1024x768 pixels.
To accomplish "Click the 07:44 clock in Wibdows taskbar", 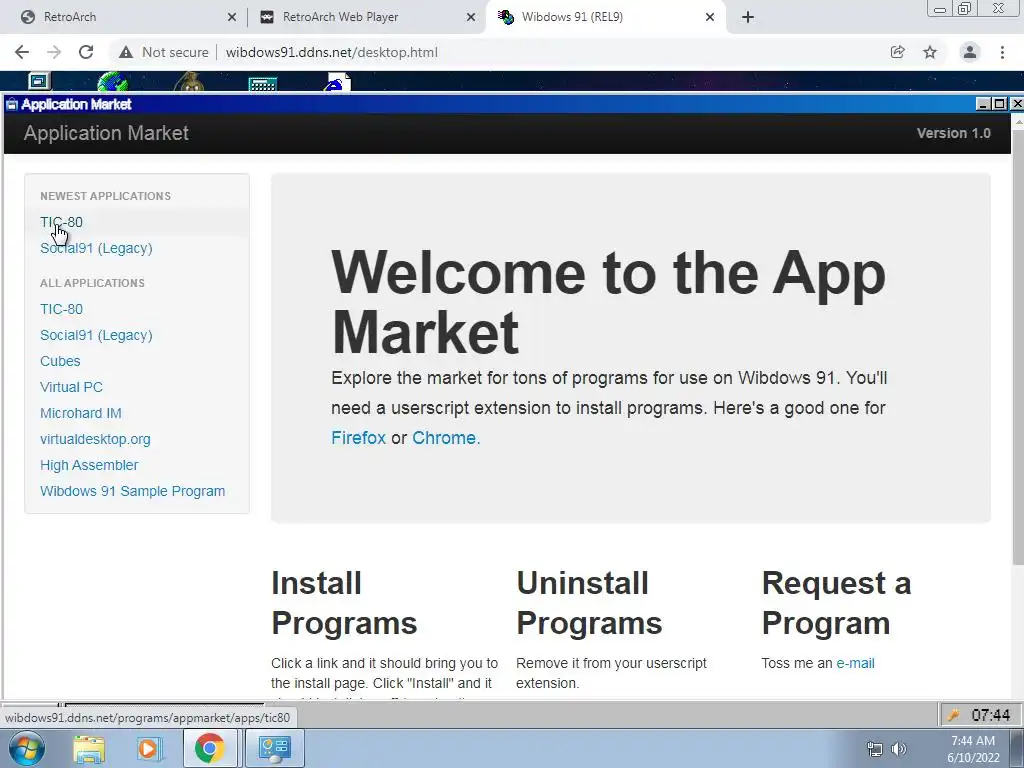I will click(991, 715).
